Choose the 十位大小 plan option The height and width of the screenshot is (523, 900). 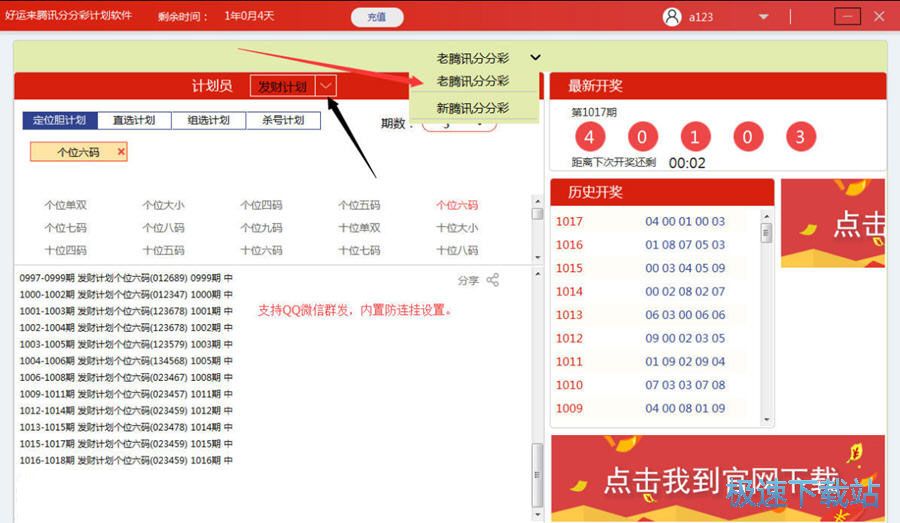click(457, 228)
